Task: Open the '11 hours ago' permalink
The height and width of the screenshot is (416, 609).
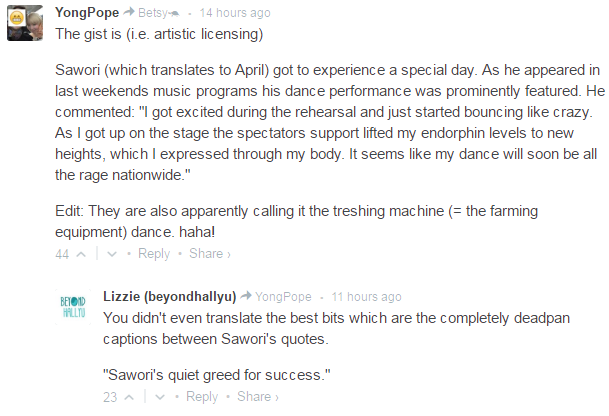Action: [366, 297]
